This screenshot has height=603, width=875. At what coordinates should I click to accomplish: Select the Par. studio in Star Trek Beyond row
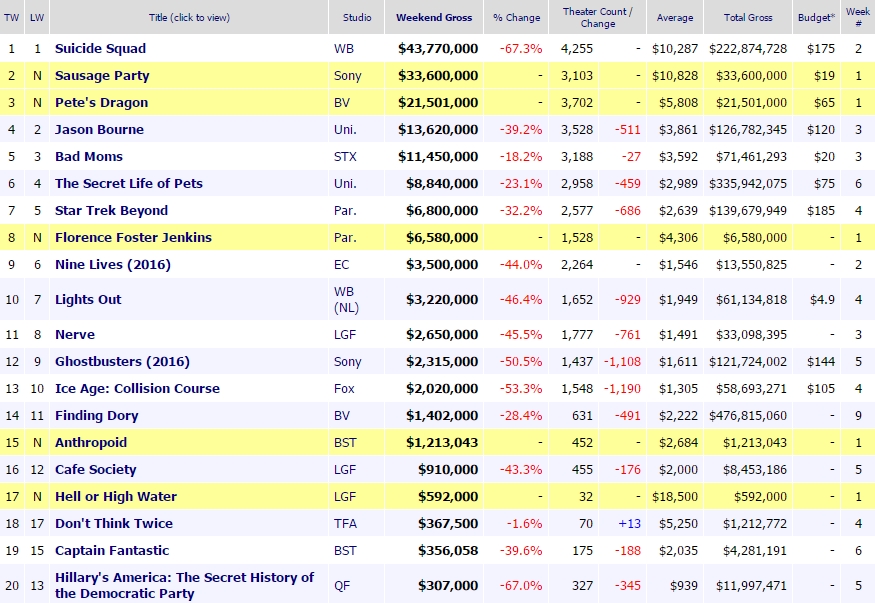[x=345, y=210]
